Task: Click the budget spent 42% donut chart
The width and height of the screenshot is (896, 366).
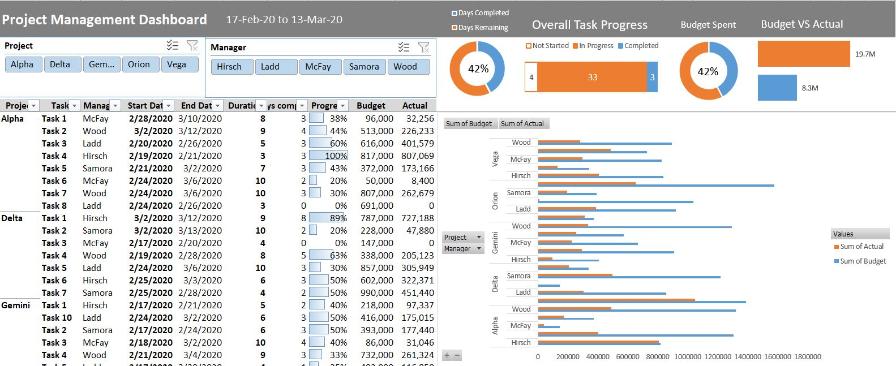Action: 708,71
